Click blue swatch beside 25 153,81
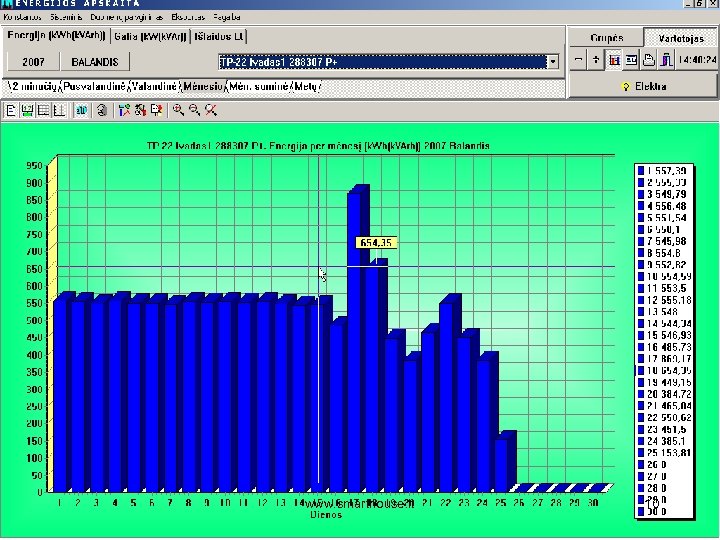The height and width of the screenshot is (540, 720). [x=641, y=453]
